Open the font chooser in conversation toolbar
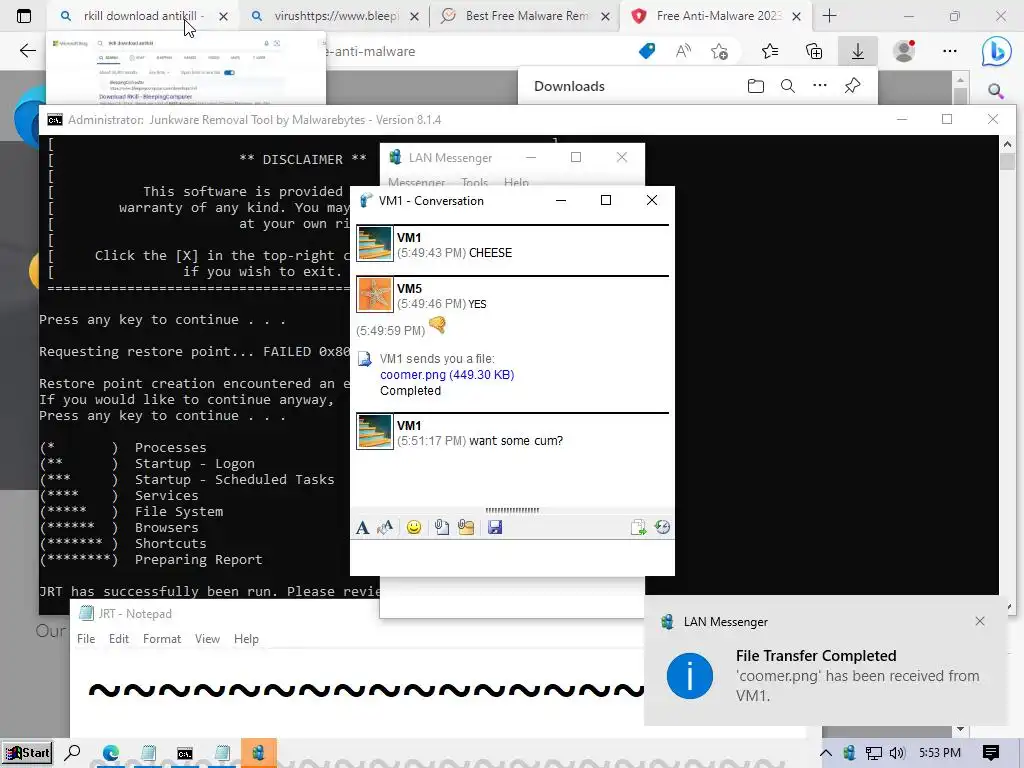This screenshot has width=1024, height=768. 362,528
